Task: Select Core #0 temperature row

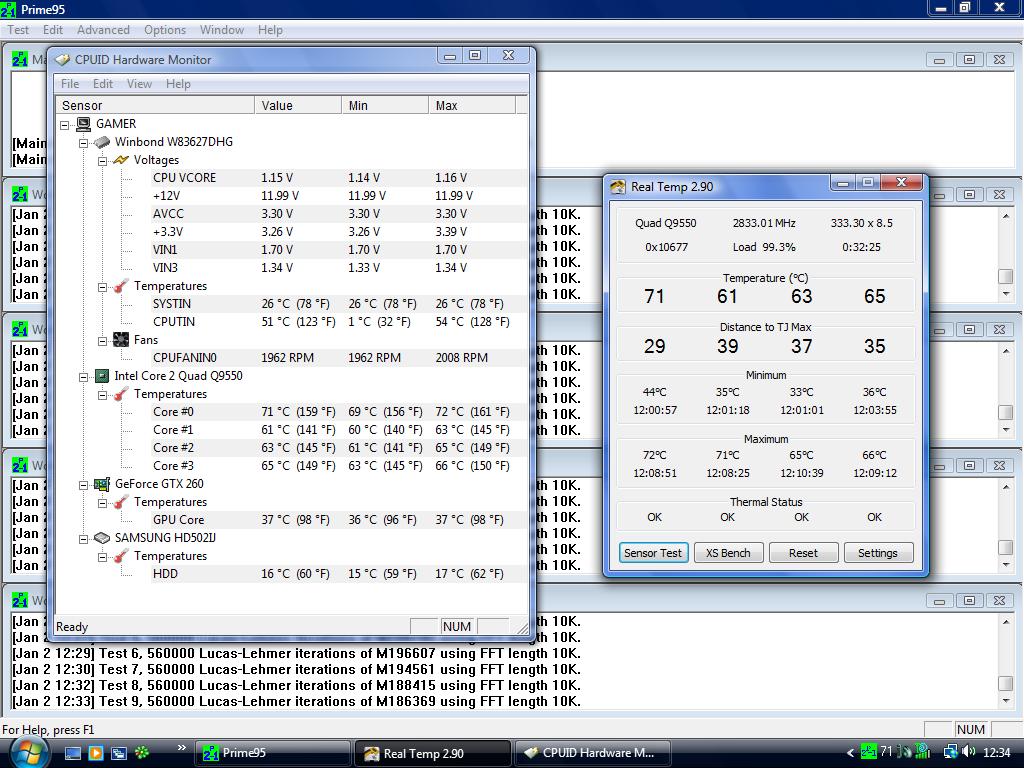Action: (x=338, y=412)
